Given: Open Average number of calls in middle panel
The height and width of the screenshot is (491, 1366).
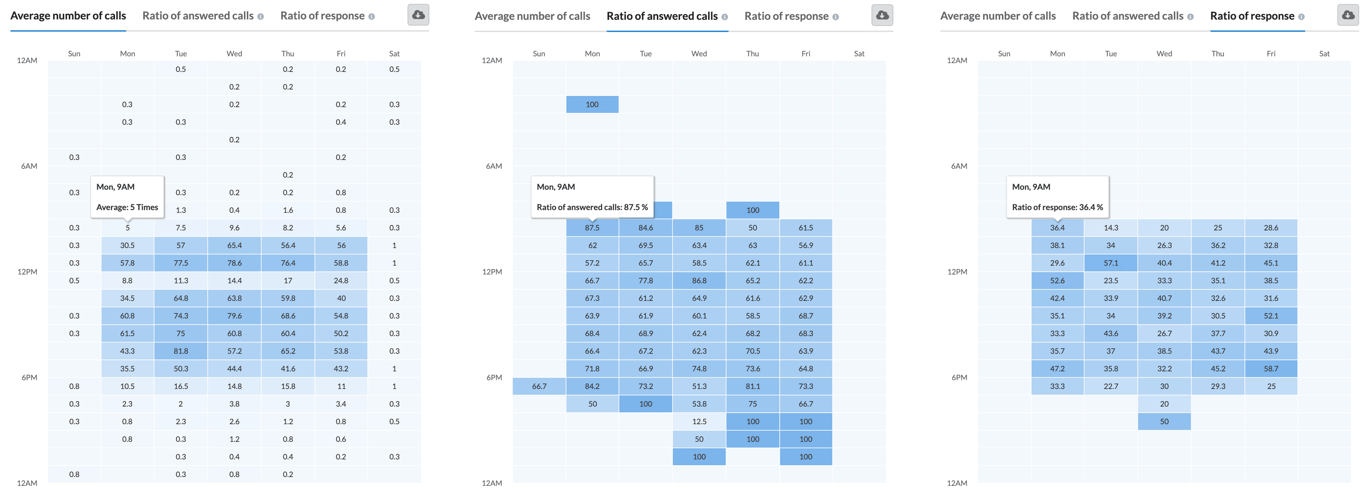Looking at the screenshot, I should pos(533,16).
